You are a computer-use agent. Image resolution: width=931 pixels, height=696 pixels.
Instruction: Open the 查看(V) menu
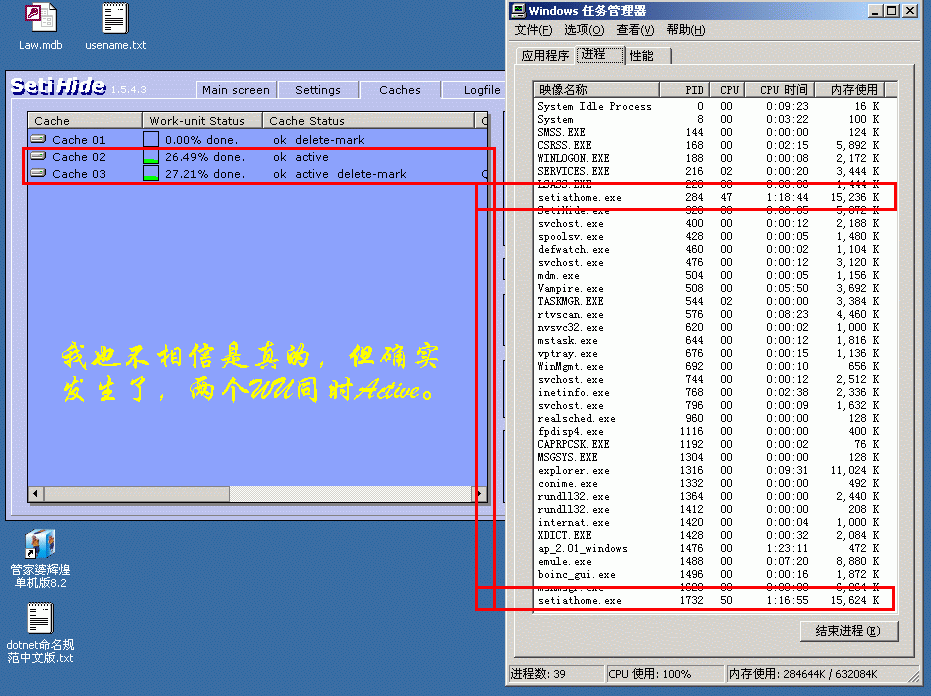pyautogui.click(x=635, y=30)
